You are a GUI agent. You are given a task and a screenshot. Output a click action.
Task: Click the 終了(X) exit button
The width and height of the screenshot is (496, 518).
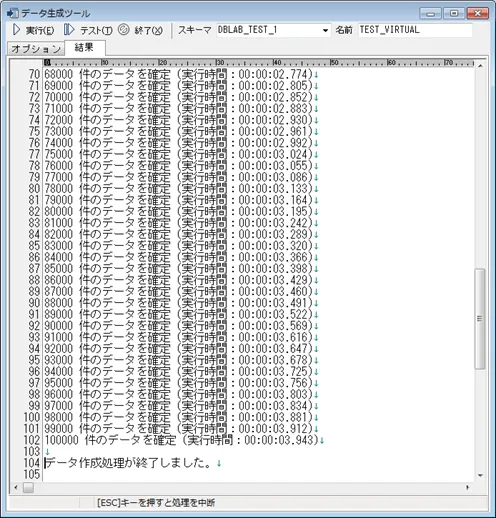(x=141, y=30)
